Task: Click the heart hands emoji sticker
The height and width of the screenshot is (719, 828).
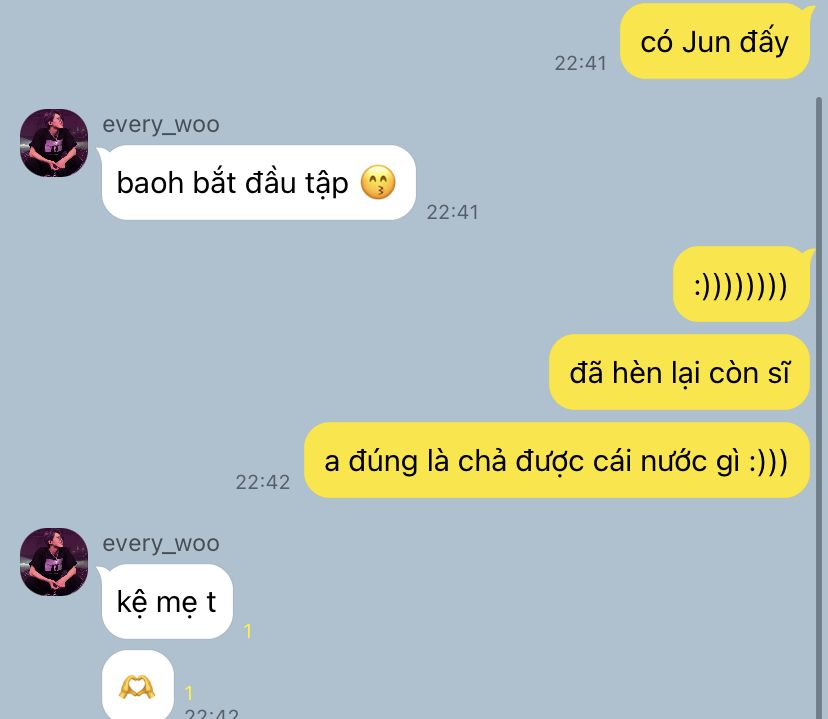Action: click(137, 687)
